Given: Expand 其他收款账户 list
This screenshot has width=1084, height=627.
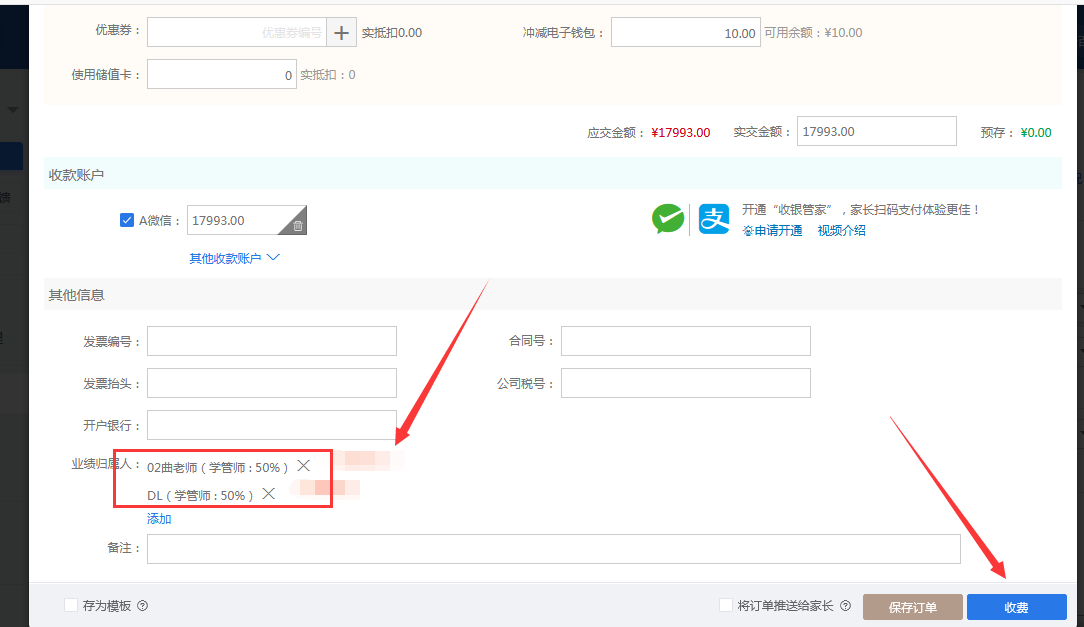Looking at the screenshot, I should tap(234, 258).
